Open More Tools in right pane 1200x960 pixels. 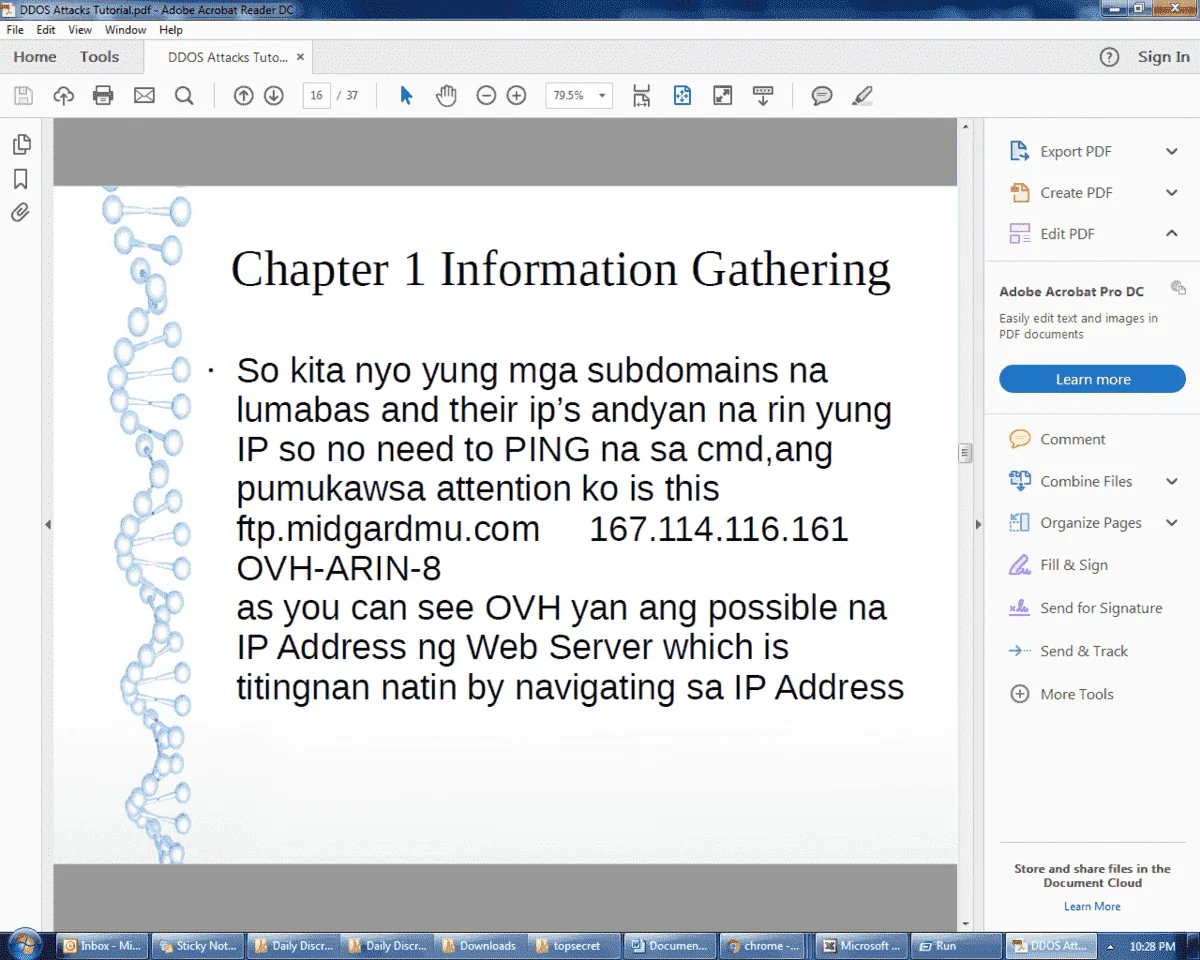(1061, 694)
